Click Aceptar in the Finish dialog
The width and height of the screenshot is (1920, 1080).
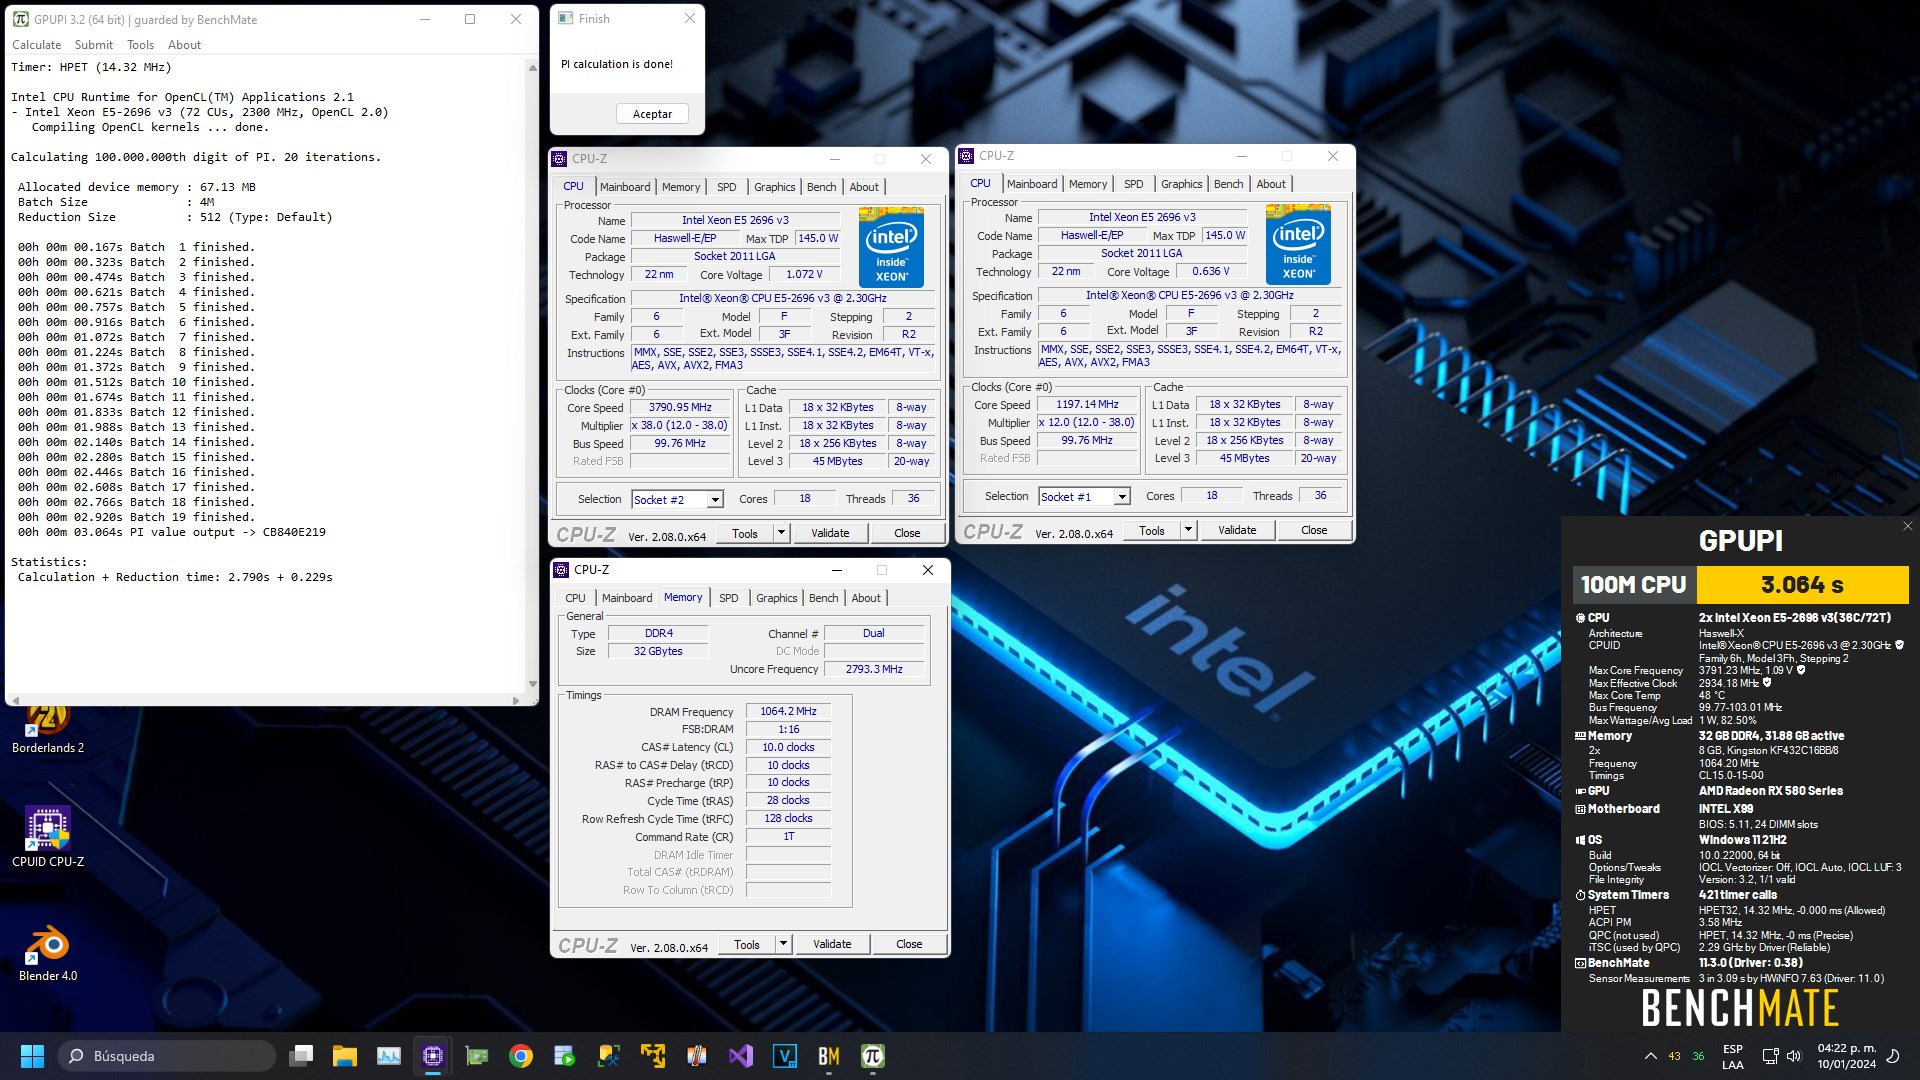point(652,114)
